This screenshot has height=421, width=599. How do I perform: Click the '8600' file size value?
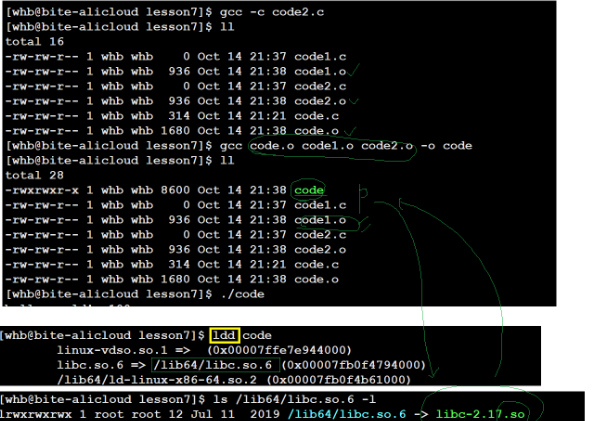pos(175,190)
